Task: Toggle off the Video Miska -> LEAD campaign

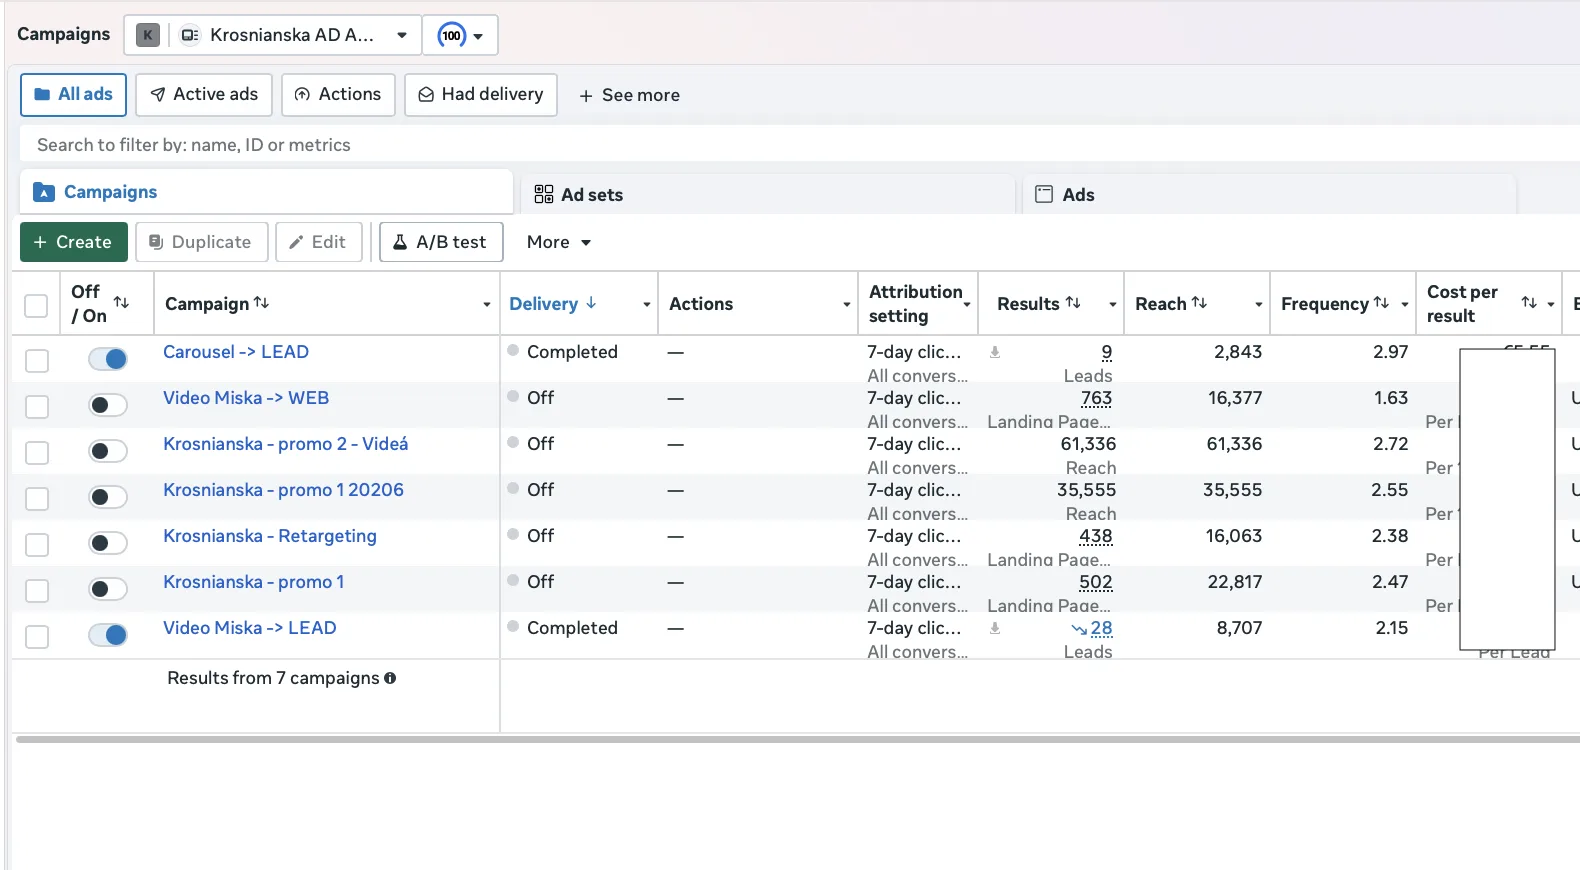Action: click(x=108, y=635)
